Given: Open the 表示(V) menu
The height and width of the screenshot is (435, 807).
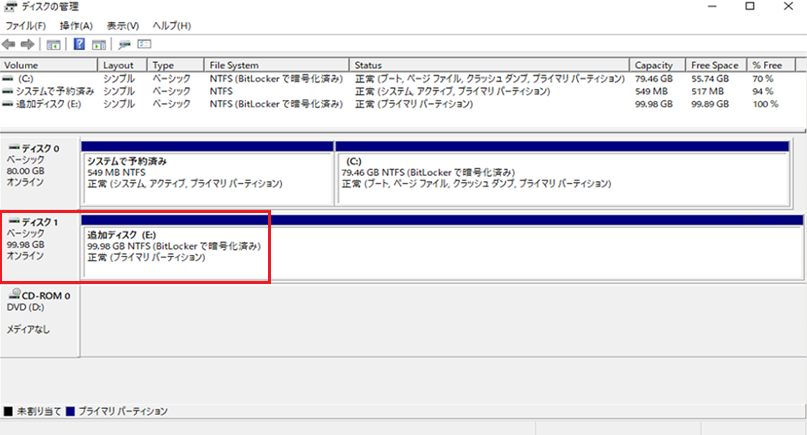Looking at the screenshot, I should click(123, 25).
